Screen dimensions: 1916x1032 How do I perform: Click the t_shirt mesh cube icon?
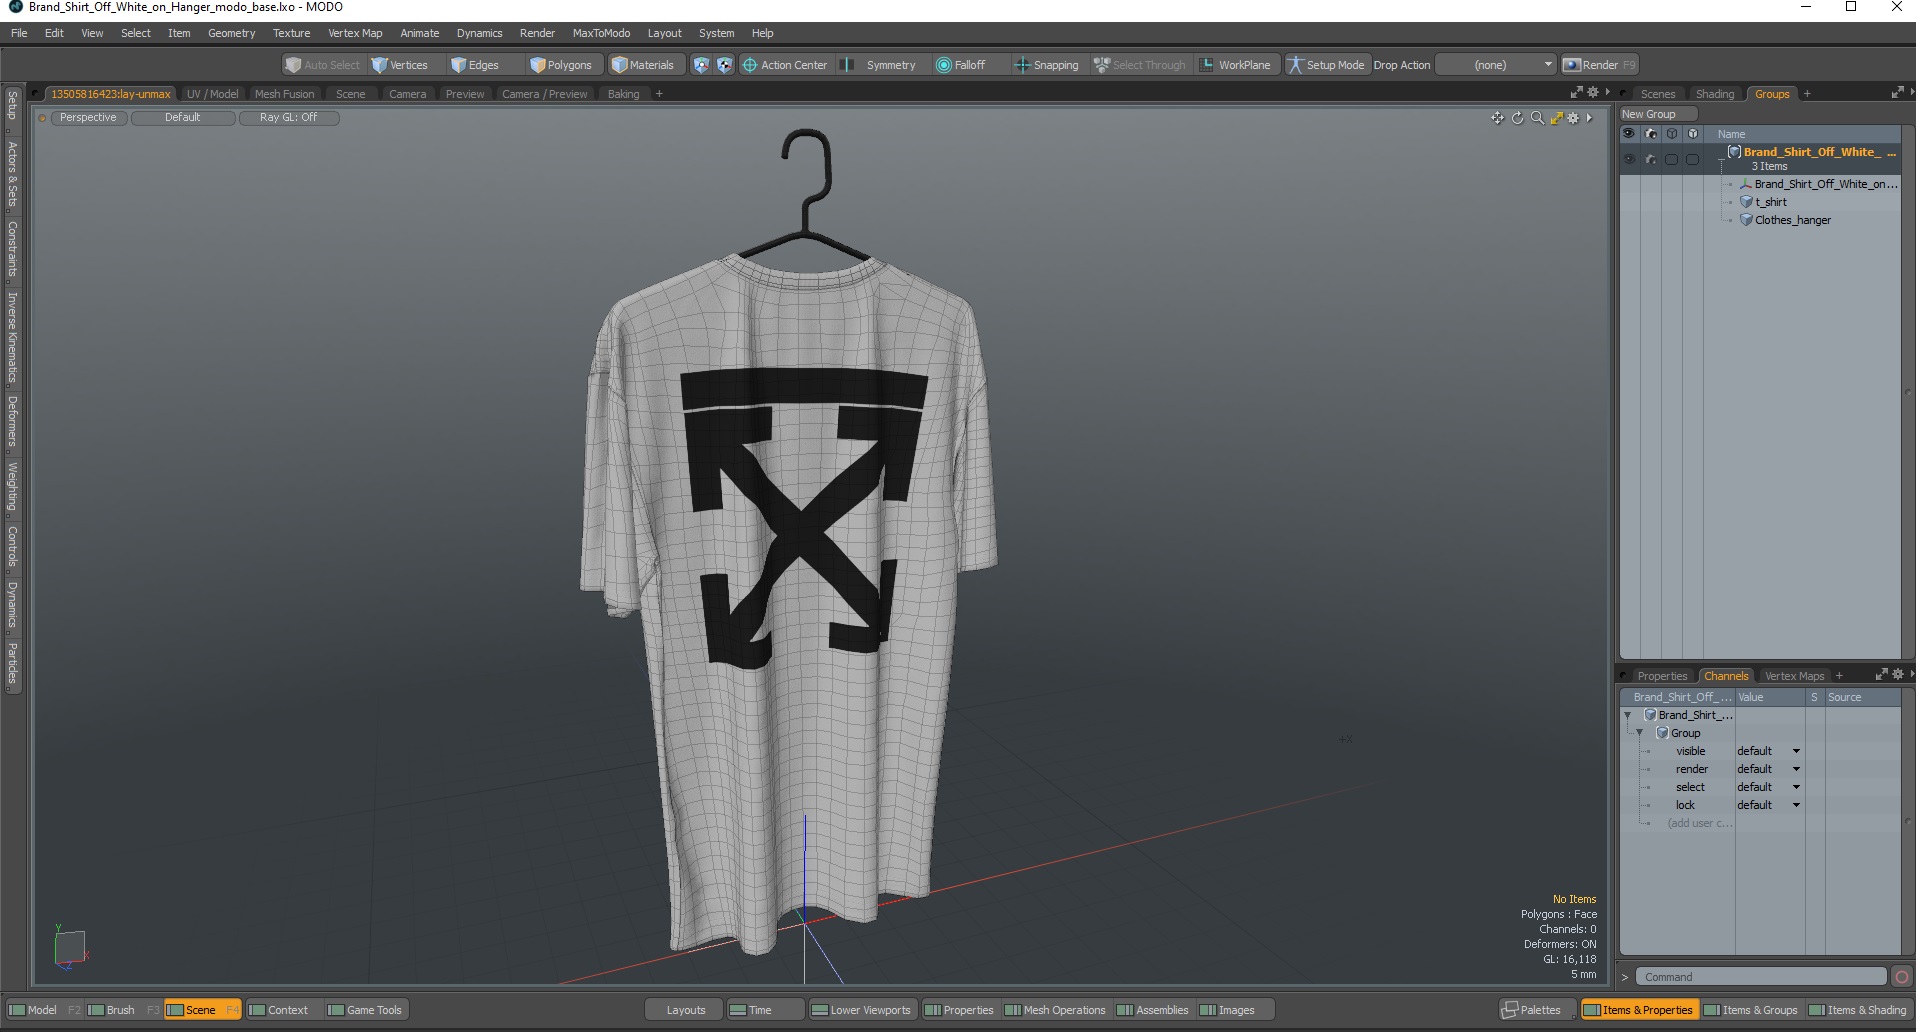1747,202
